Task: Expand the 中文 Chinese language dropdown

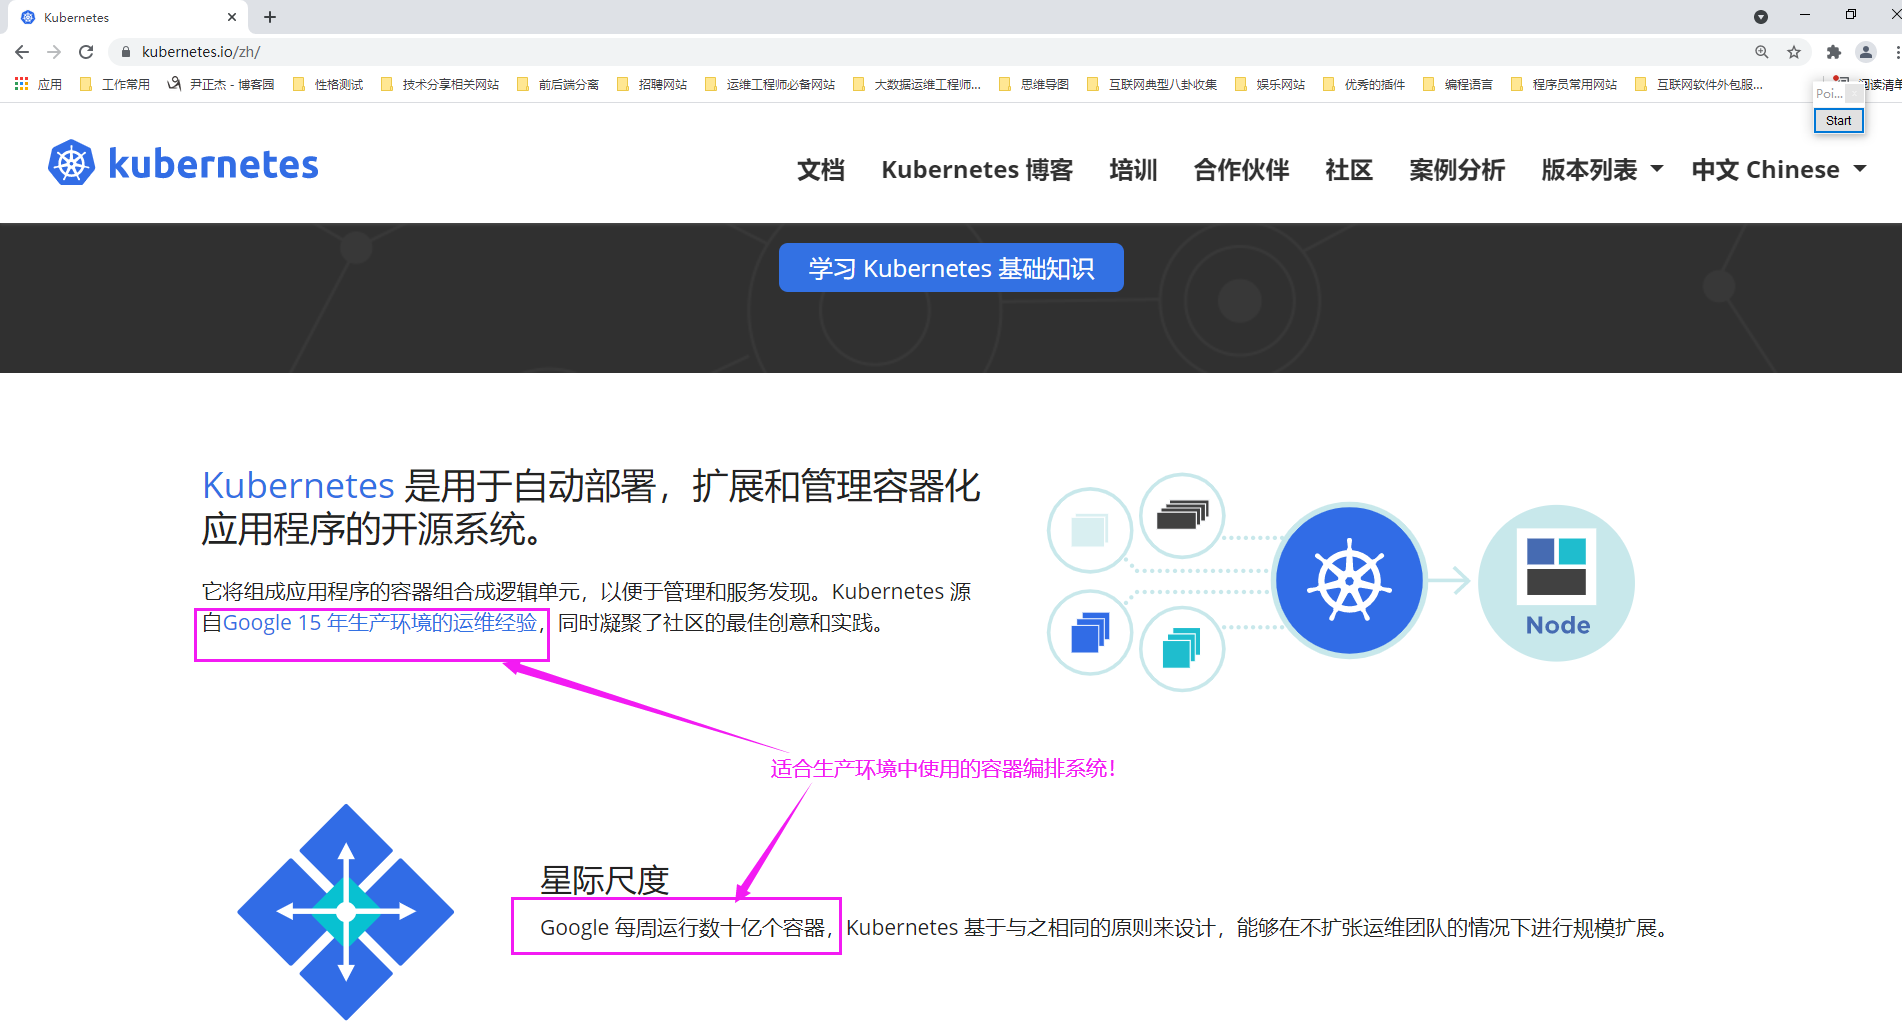Action: [1778, 170]
